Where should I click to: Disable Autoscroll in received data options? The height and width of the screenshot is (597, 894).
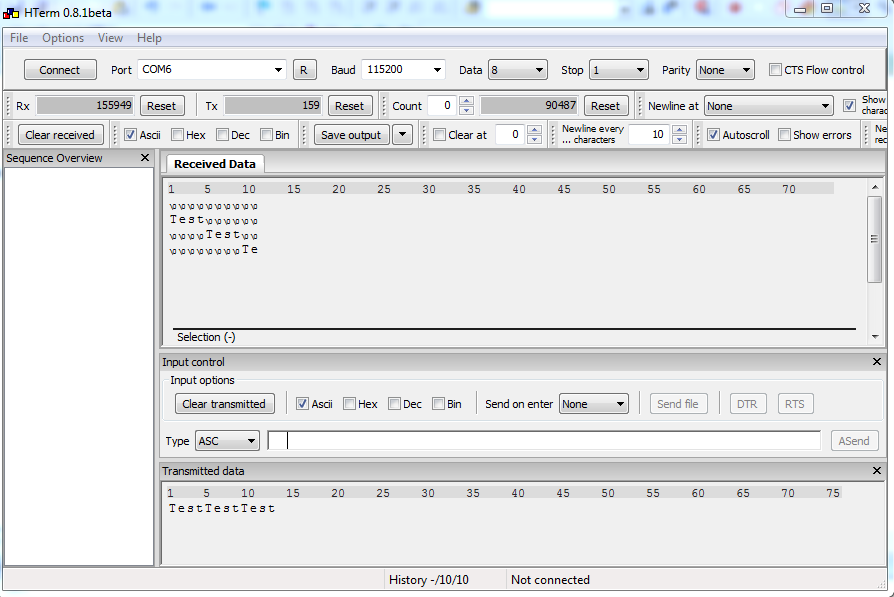713,134
